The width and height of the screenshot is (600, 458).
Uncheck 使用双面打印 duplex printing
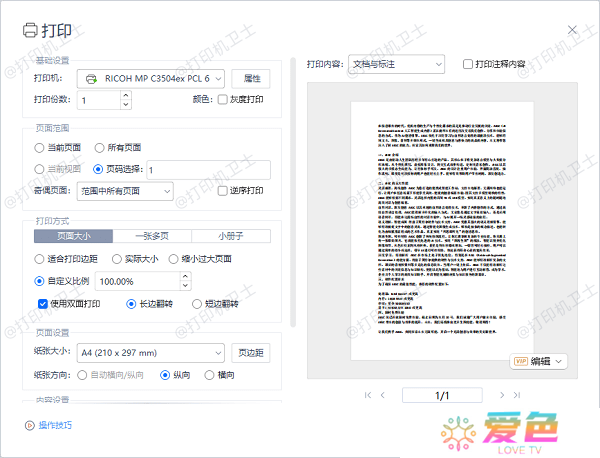coord(43,304)
